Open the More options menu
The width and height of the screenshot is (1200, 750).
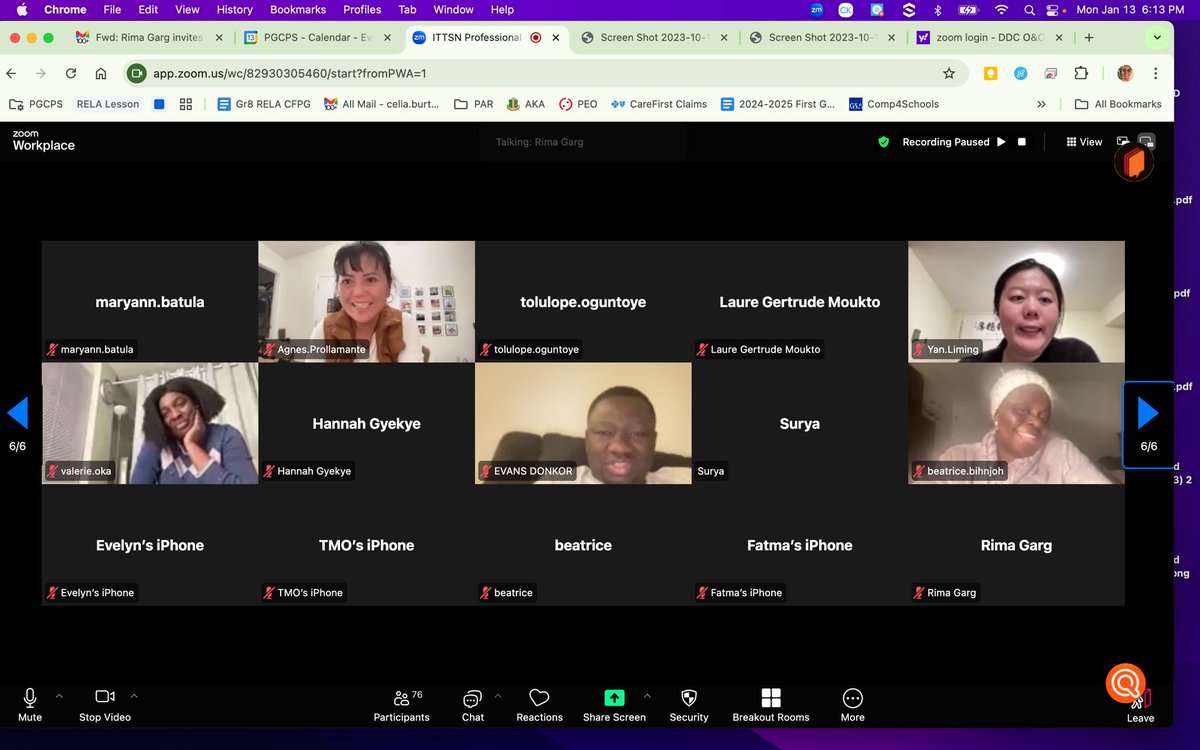pos(852,704)
